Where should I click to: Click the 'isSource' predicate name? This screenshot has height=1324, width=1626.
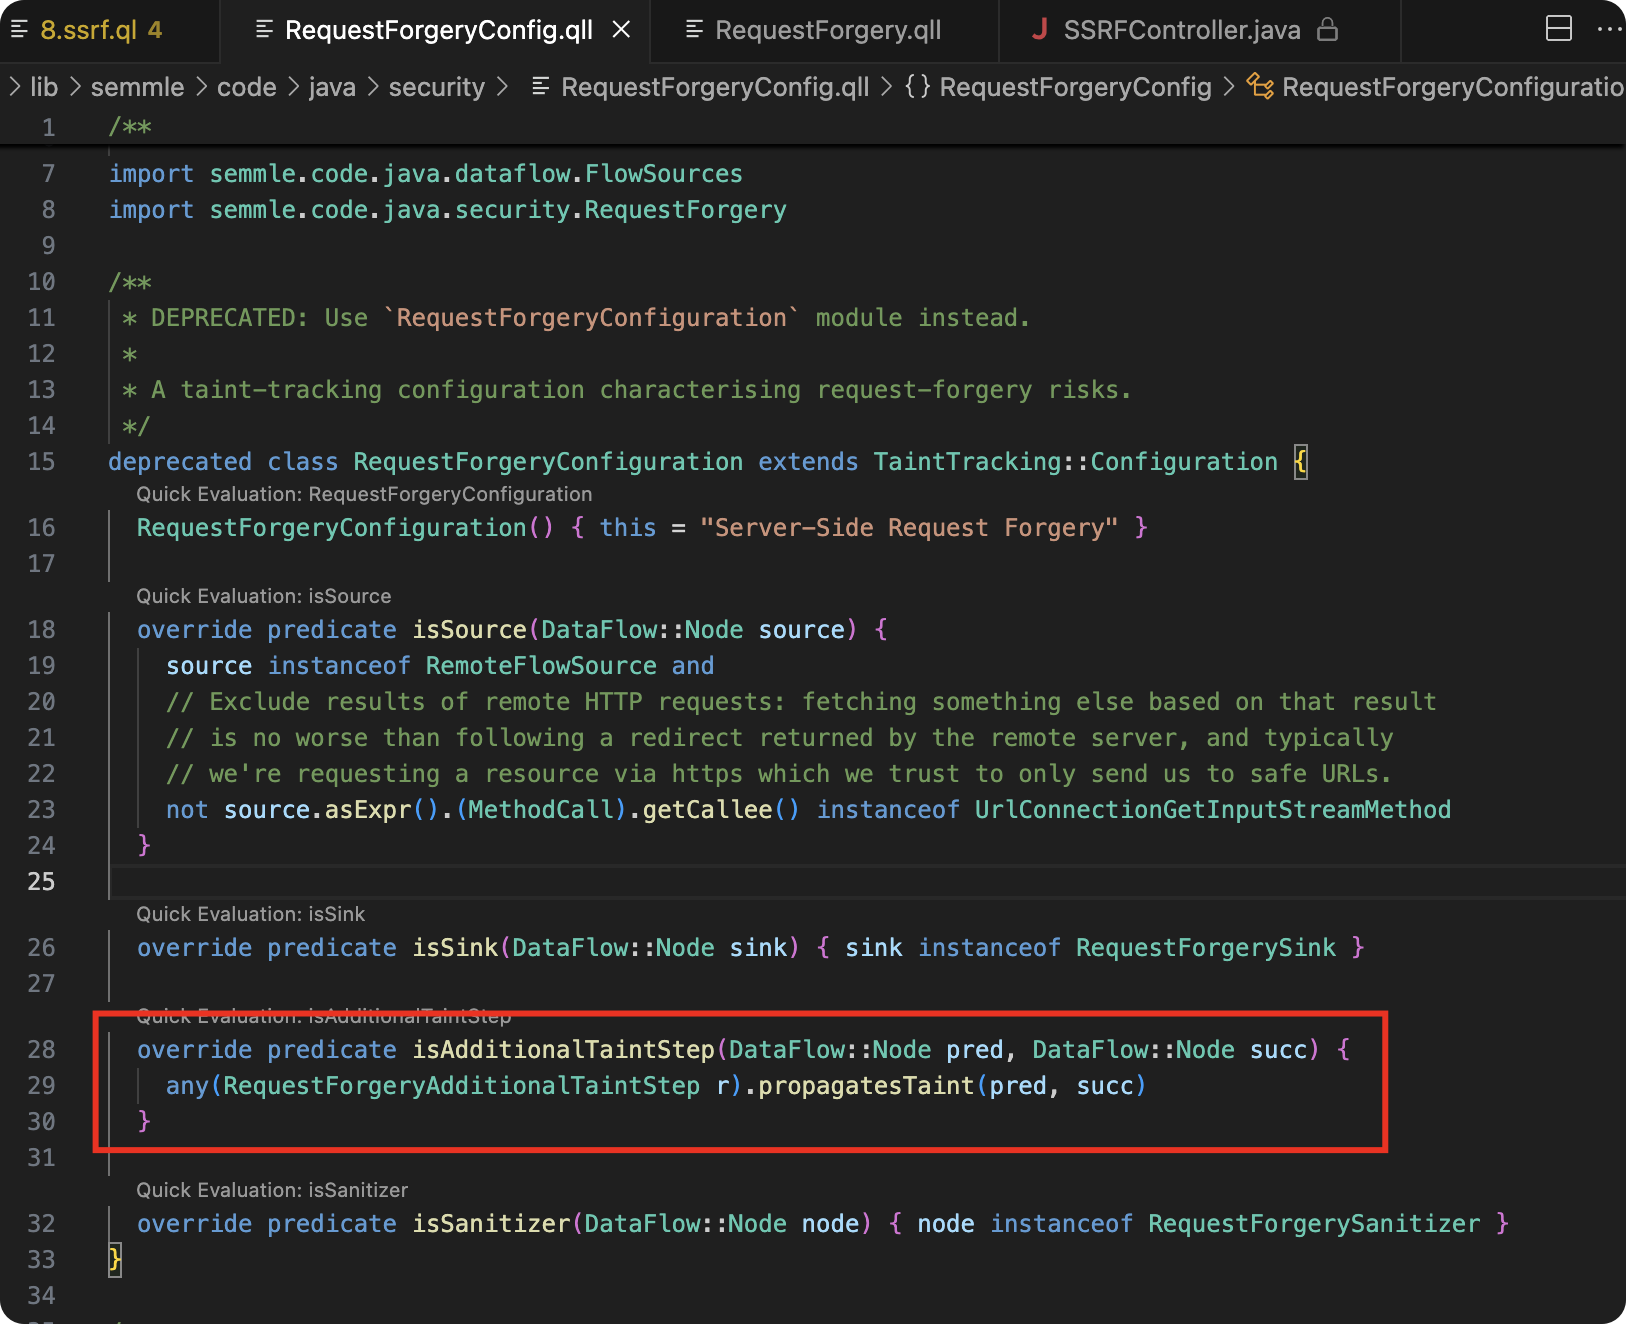(x=469, y=629)
